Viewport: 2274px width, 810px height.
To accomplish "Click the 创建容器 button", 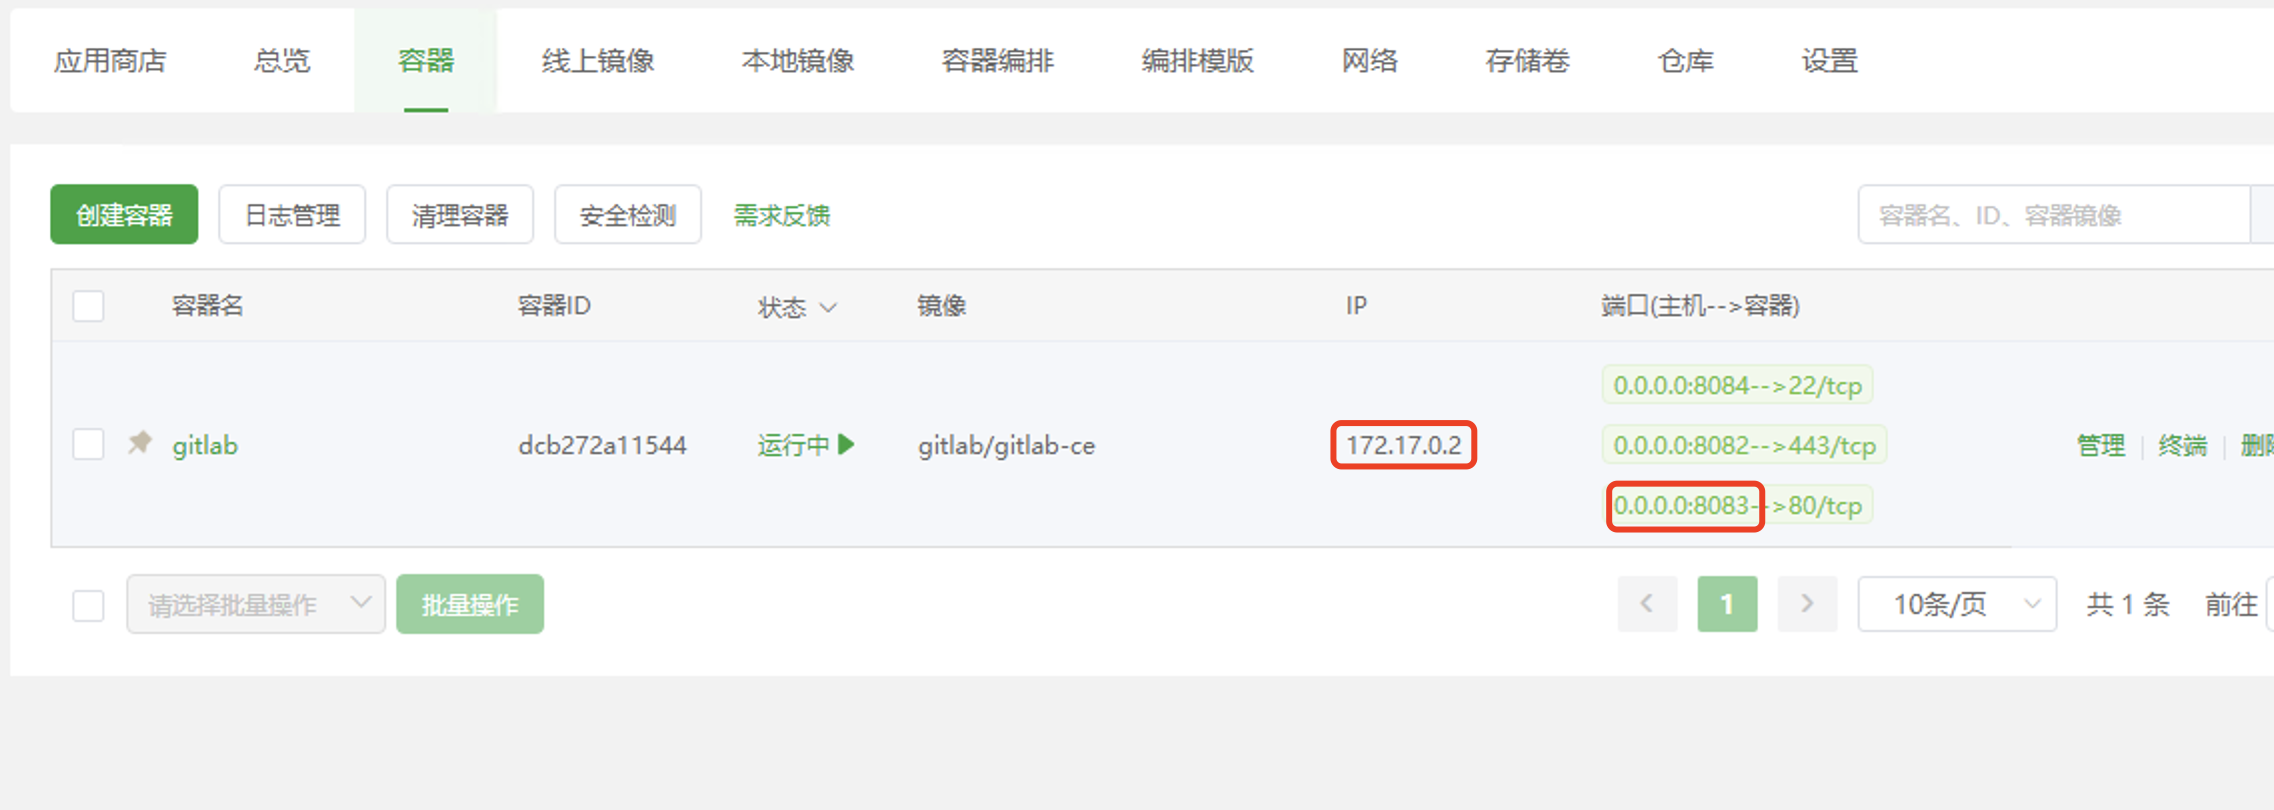I will pos(124,214).
